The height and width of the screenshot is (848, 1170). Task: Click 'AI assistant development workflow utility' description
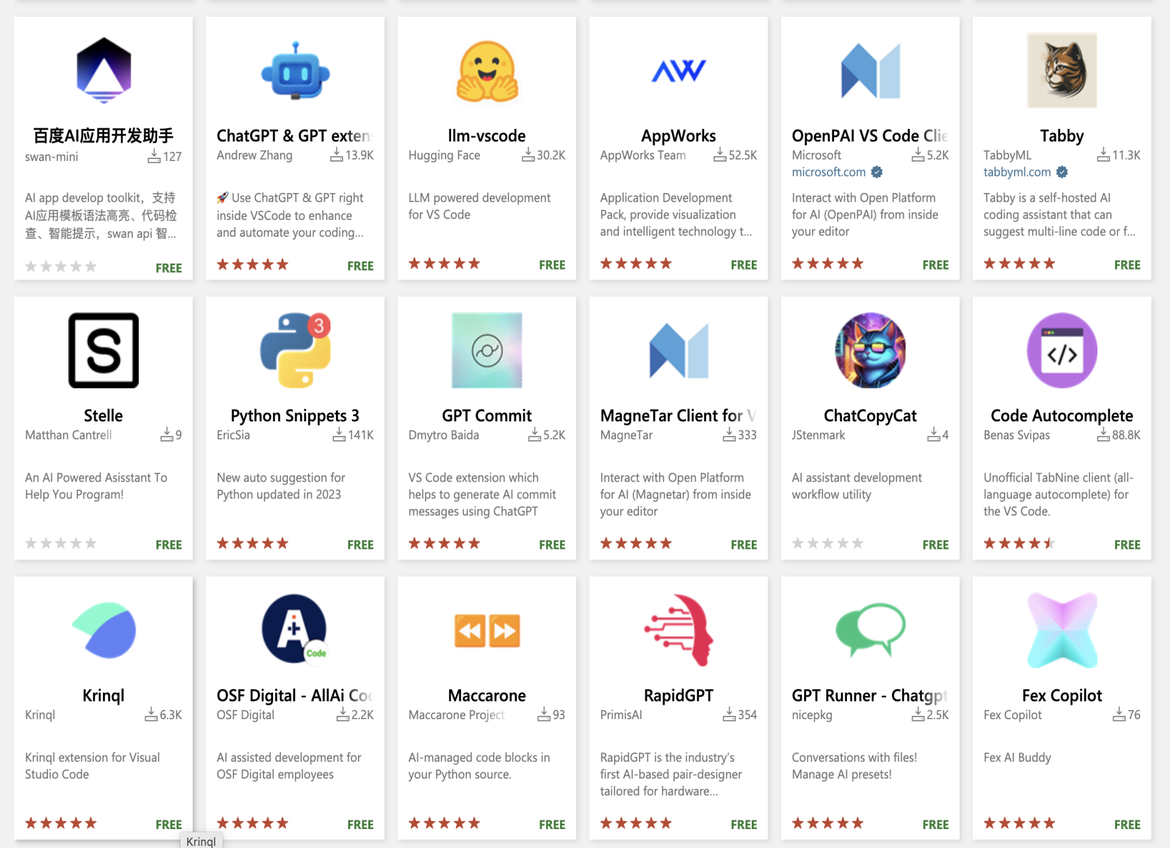coord(857,486)
